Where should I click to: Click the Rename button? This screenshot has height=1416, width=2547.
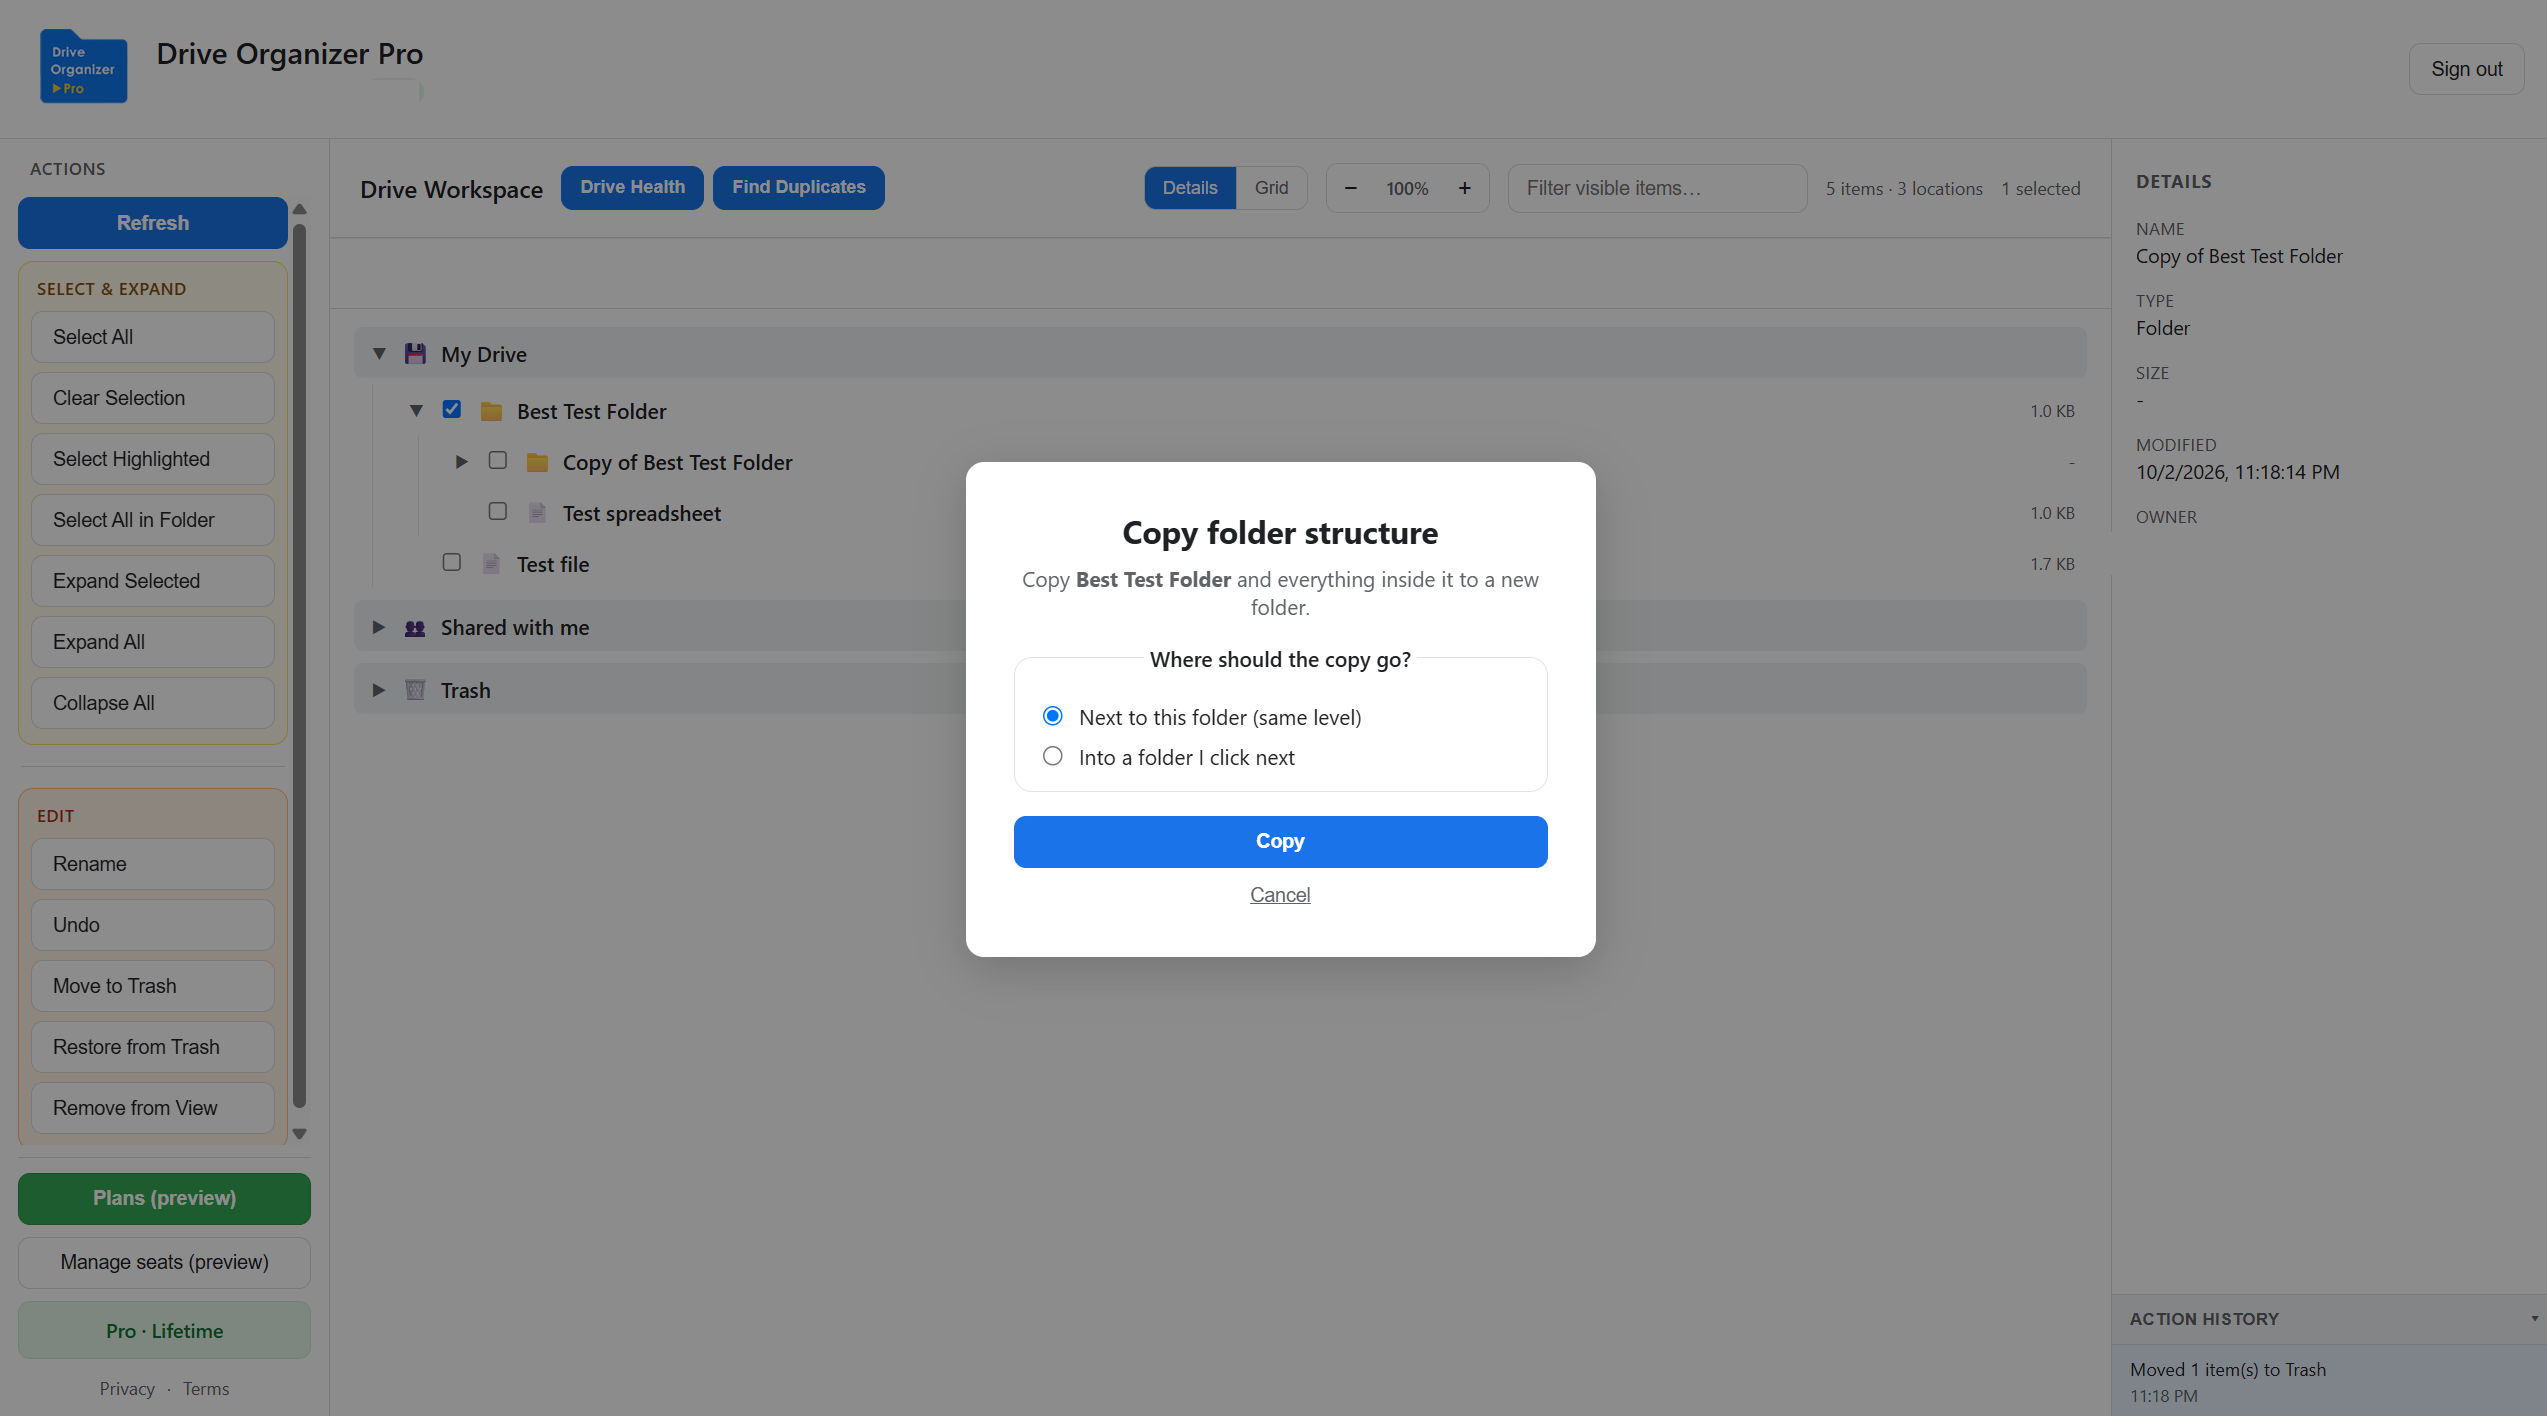[x=153, y=864]
